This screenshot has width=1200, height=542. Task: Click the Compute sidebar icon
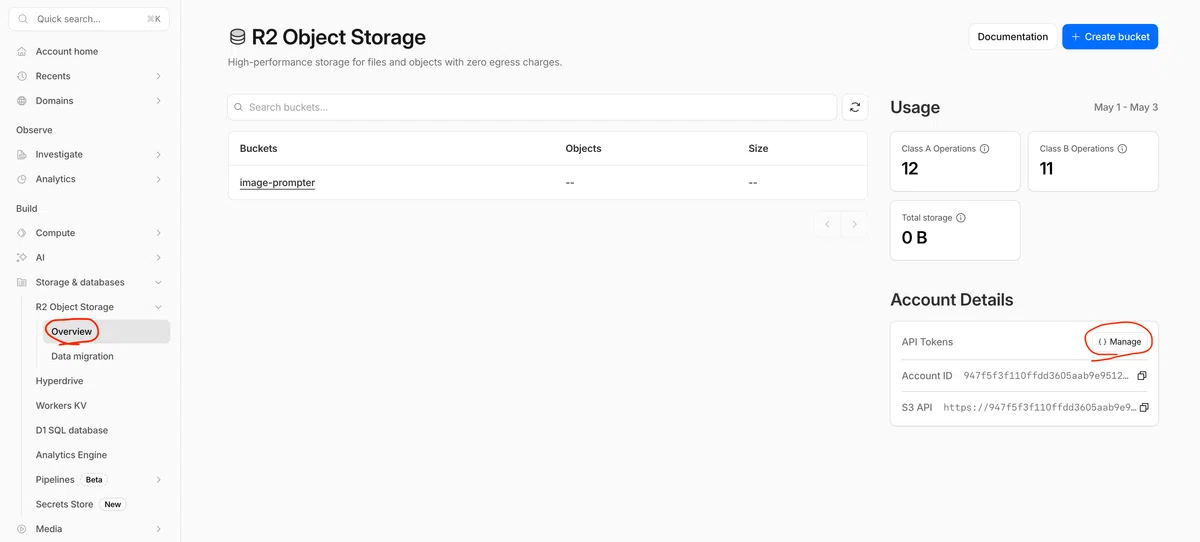click(x=22, y=233)
